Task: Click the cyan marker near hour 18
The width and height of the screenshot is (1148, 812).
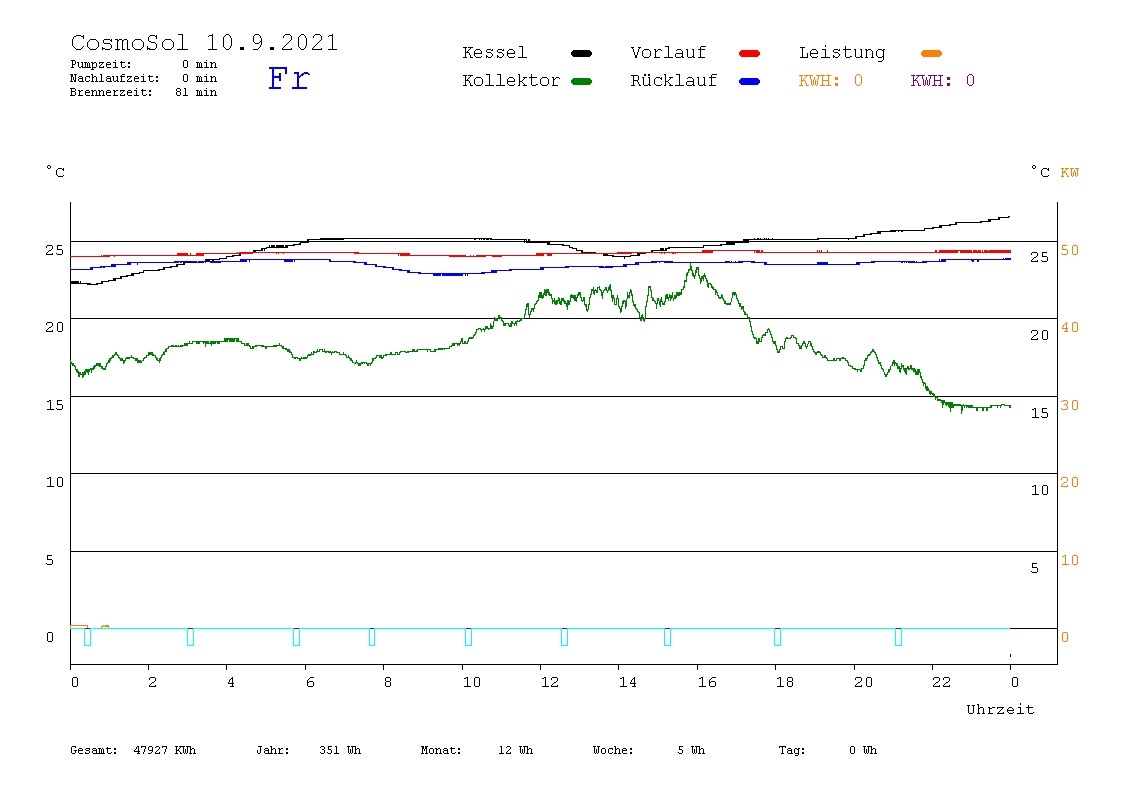Action: [x=778, y=637]
